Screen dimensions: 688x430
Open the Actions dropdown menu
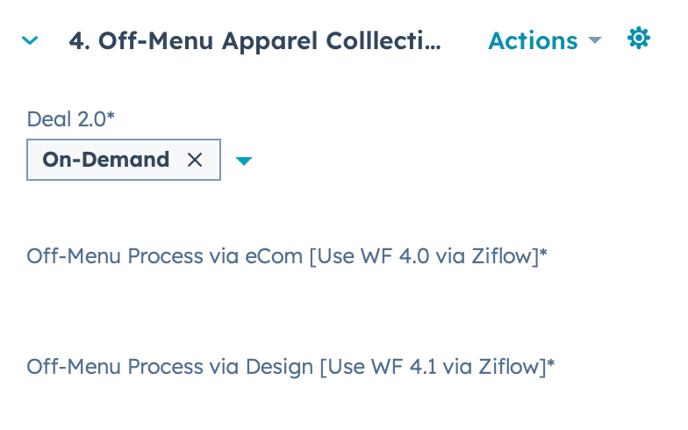(532, 41)
